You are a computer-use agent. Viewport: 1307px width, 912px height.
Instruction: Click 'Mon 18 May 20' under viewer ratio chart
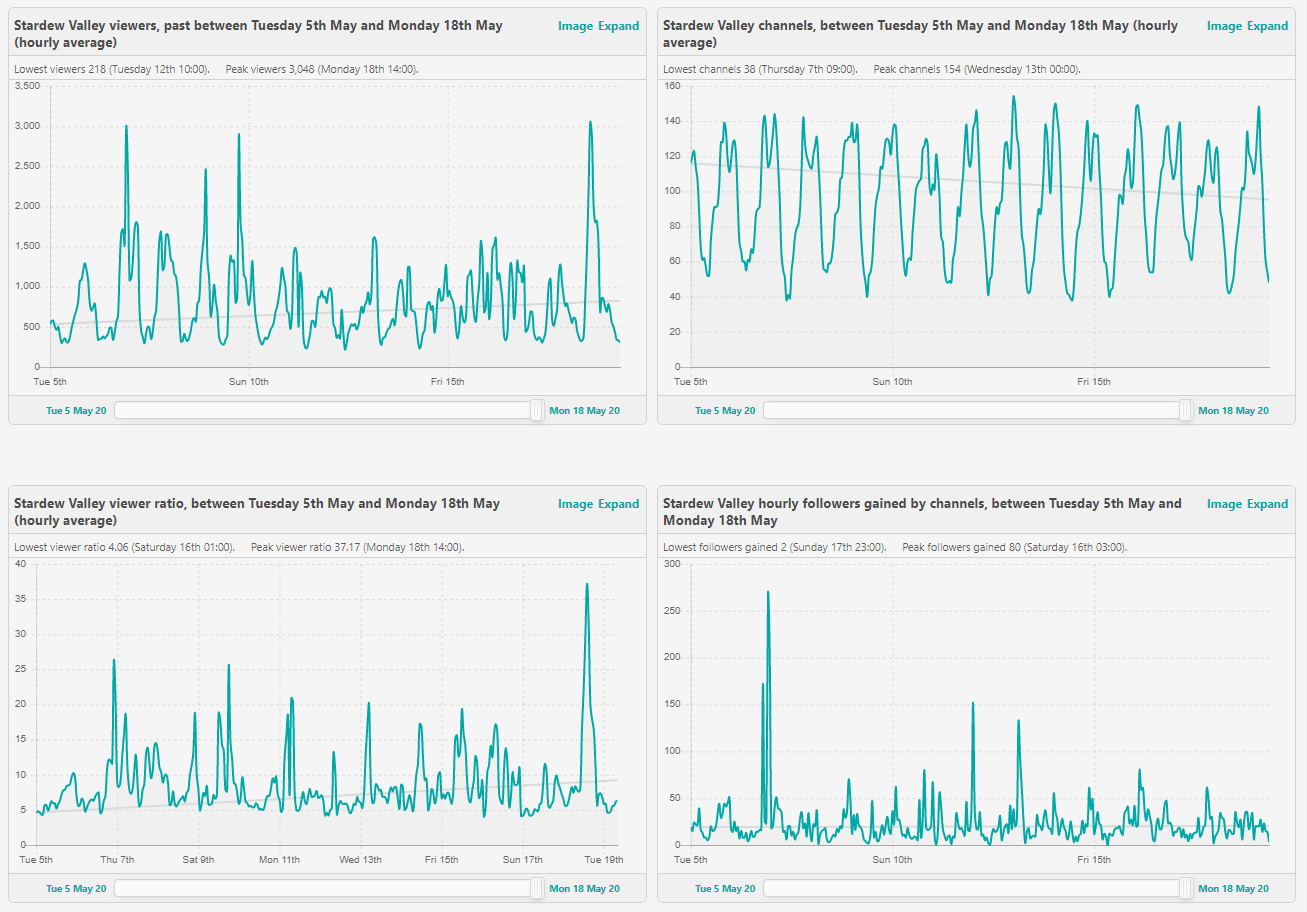click(584, 889)
